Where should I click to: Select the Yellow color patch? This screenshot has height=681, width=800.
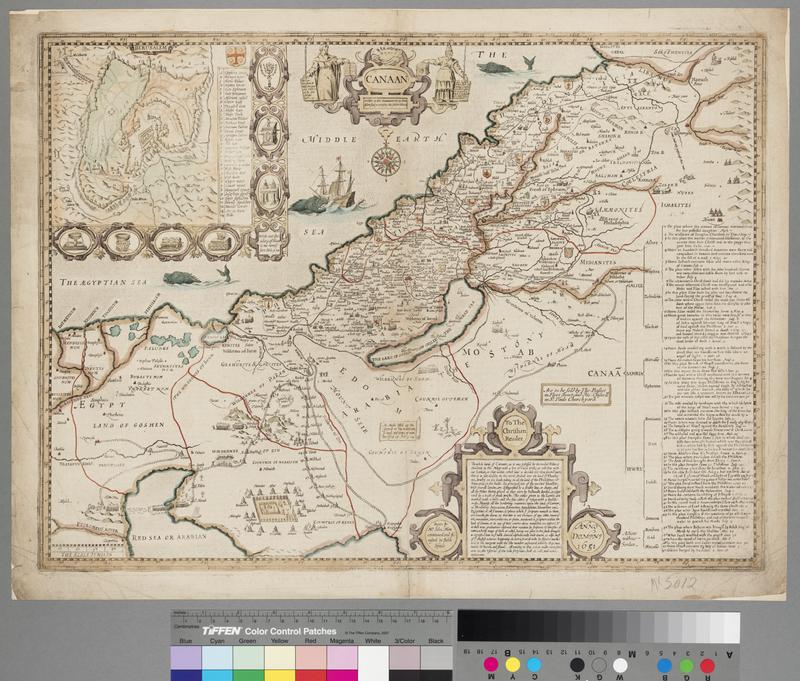[280, 663]
